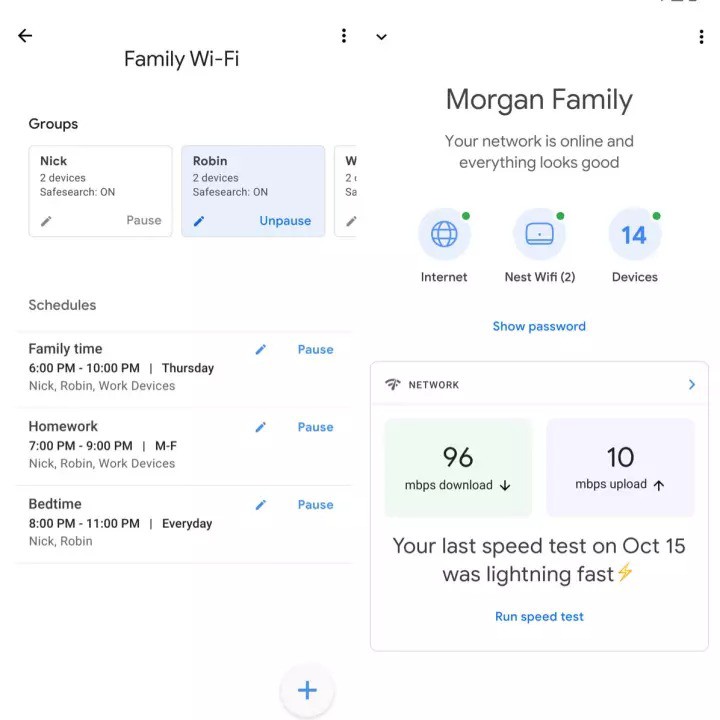Add a new schedule with plus button
The height and width of the screenshot is (720, 720).
click(307, 690)
